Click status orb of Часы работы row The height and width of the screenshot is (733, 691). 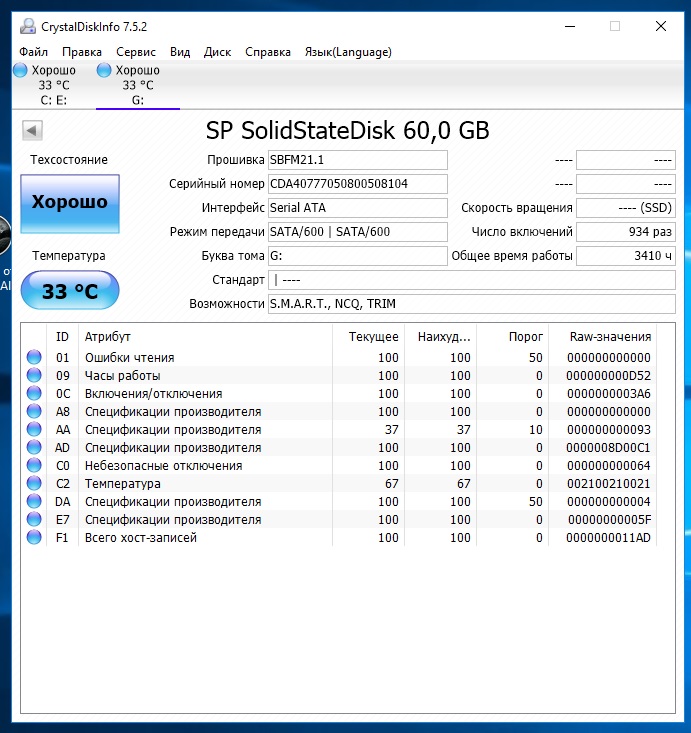[34, 376]
